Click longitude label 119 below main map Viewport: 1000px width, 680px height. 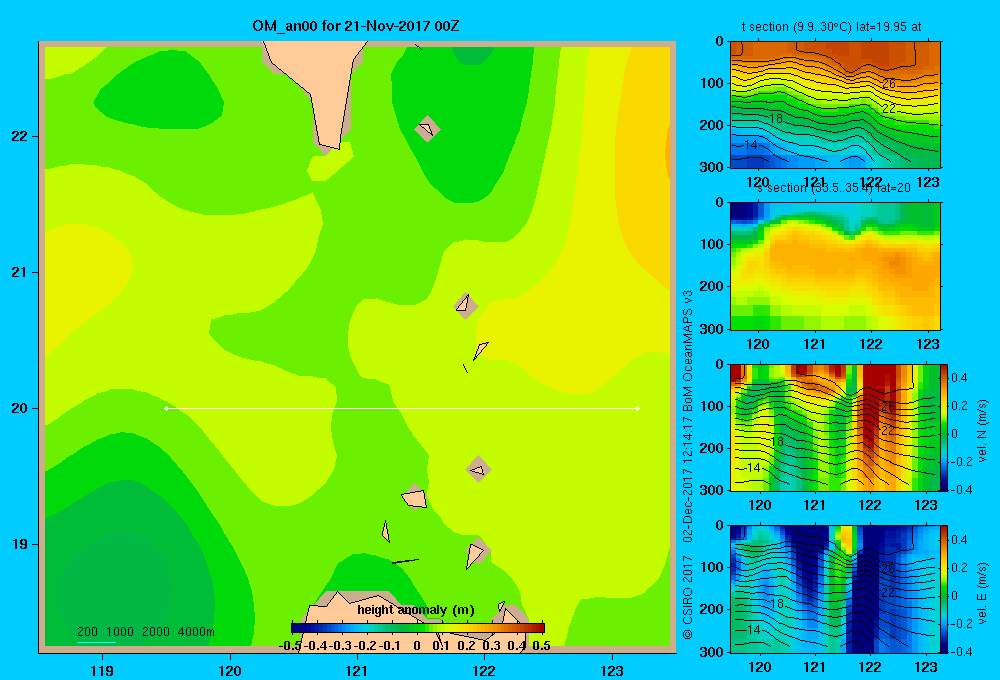[102, 670]
